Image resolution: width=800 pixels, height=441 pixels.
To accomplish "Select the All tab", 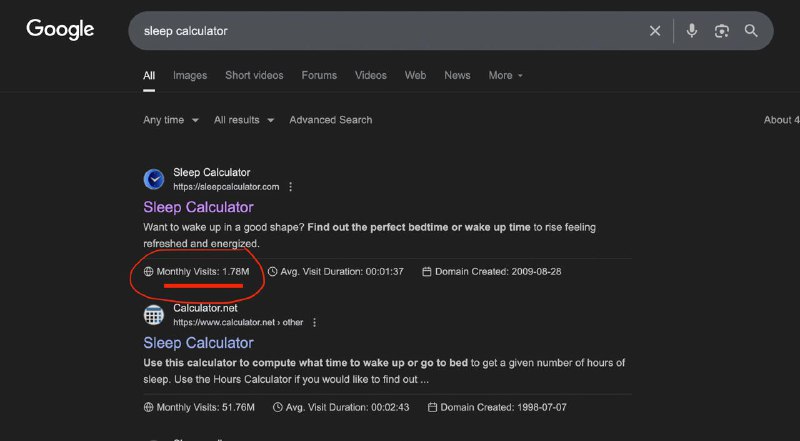I will [149, 76].
